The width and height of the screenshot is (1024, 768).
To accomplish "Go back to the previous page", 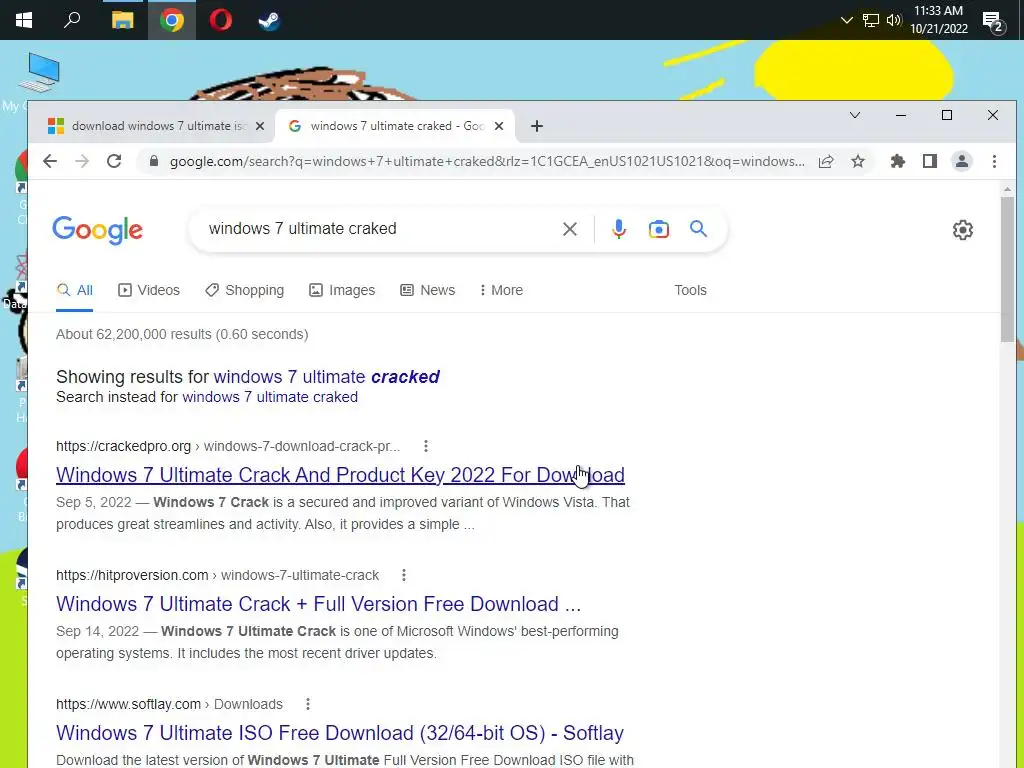I will pyautogui.click(x=50, y=161).
